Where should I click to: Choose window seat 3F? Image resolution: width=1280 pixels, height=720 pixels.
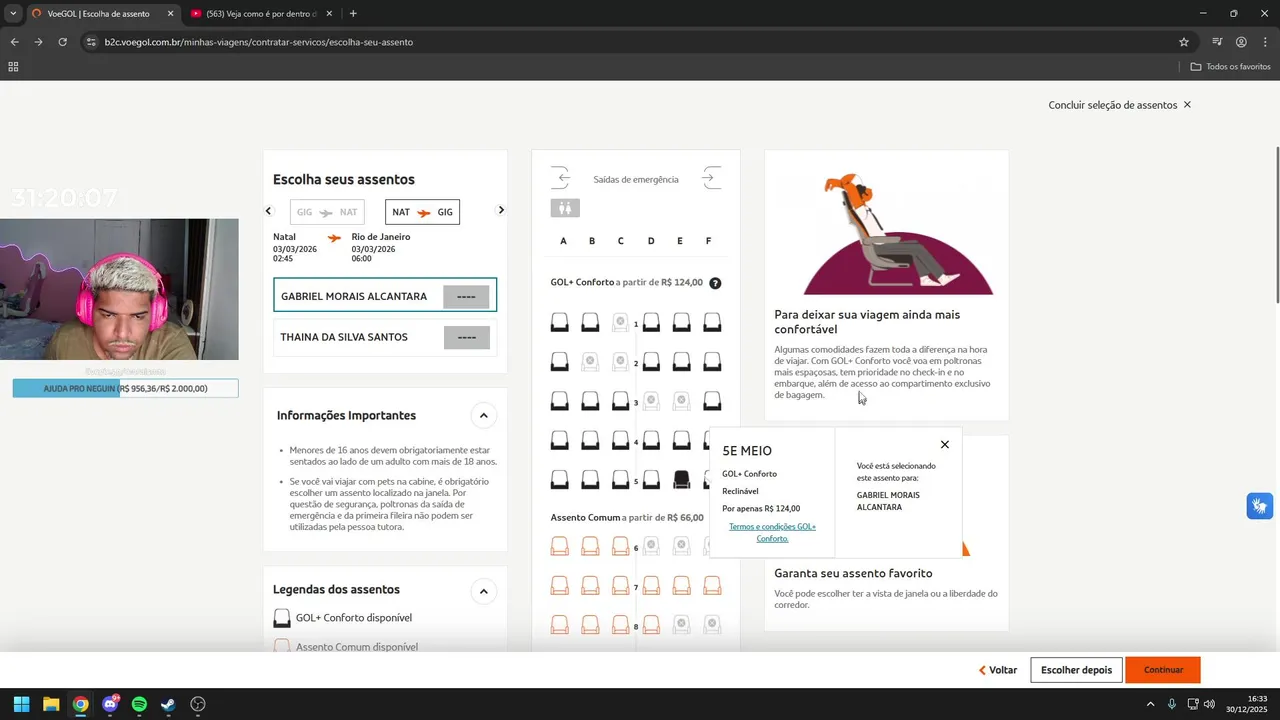coord(712,401)
